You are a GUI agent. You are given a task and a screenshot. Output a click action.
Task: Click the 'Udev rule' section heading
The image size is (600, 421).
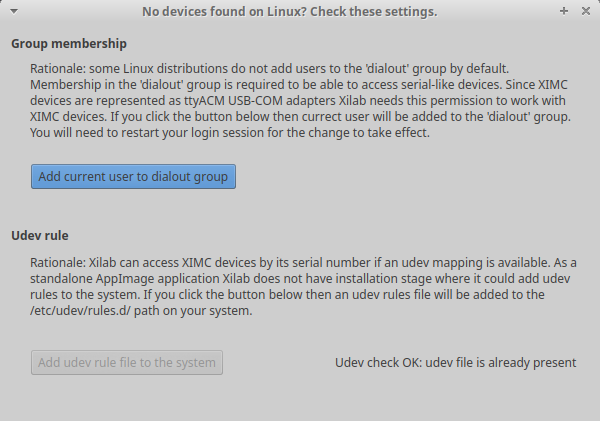39,236
